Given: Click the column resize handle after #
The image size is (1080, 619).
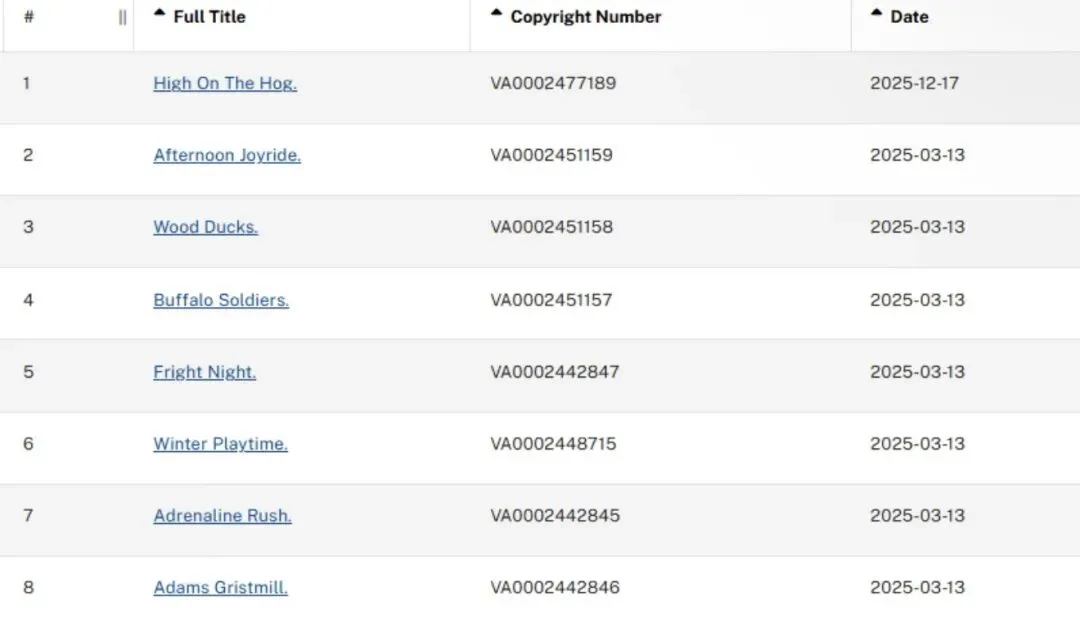Looking at the screenshot, I should click(x=122, y=17).
